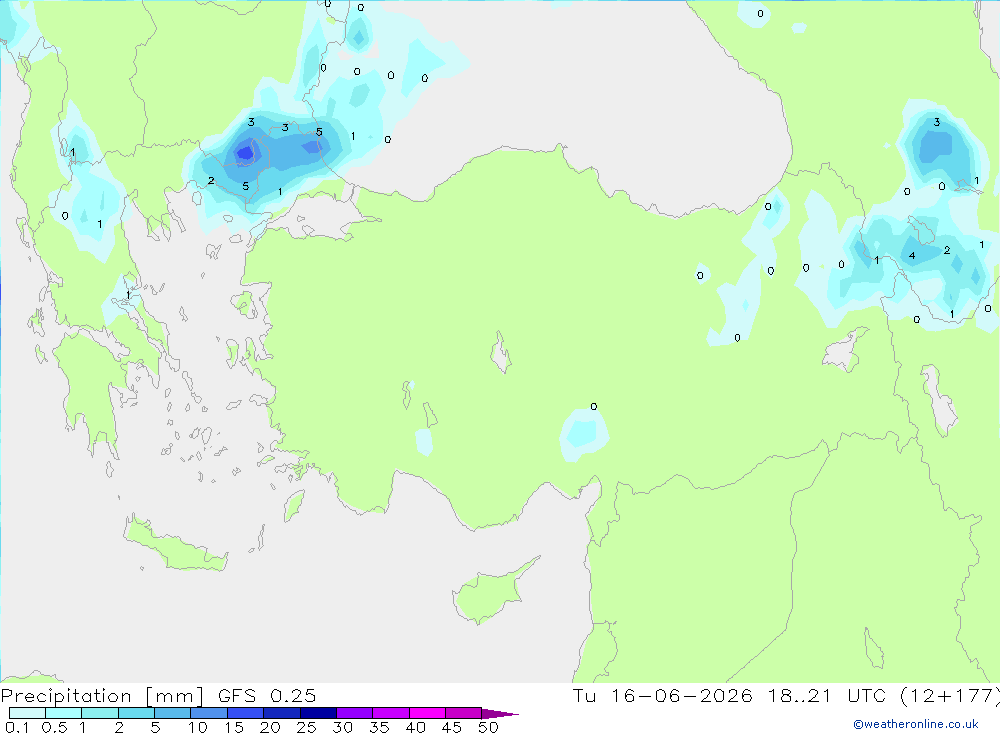Image resolution: width=1000 pixels, height=733 pixels.
Task: Click the '35' legend scale label
Action: pyautogui.click(x=379, y=727)
